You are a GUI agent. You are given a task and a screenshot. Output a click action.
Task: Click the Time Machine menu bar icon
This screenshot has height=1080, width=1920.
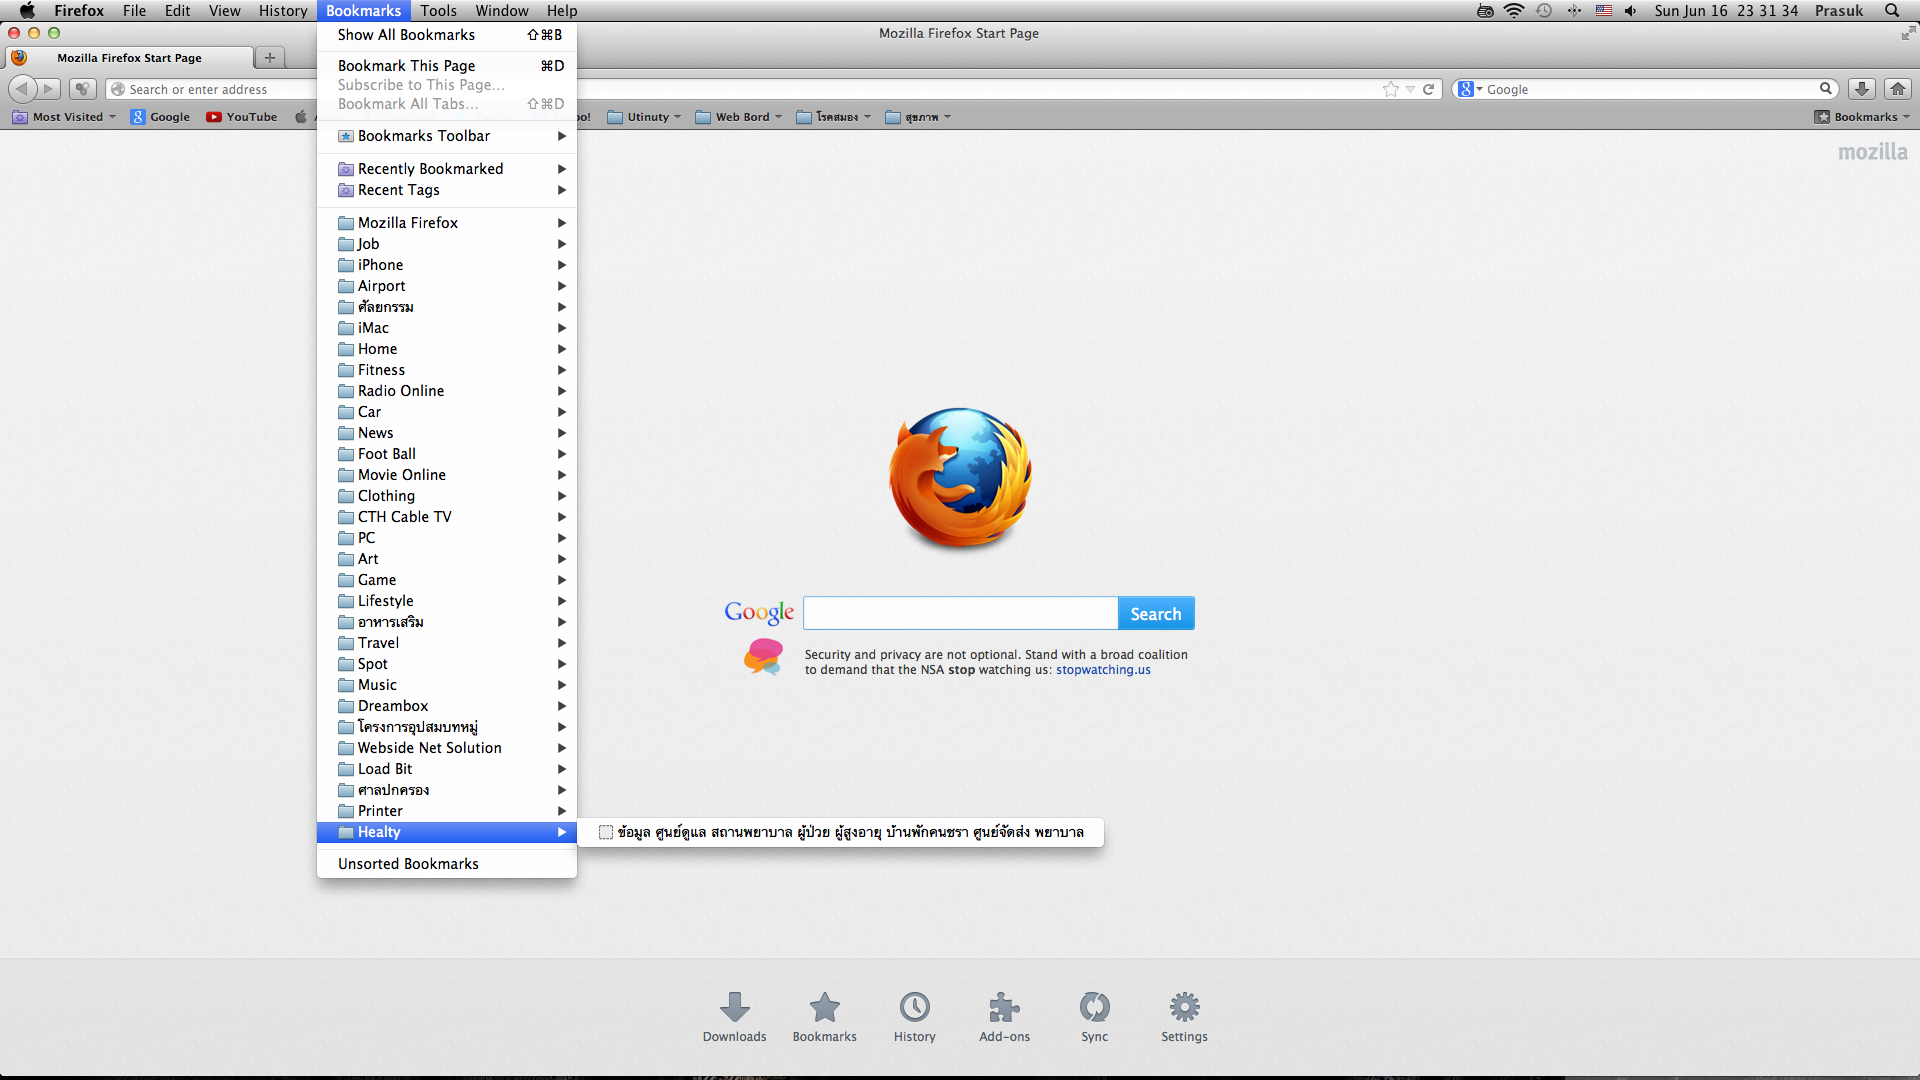1544,10
